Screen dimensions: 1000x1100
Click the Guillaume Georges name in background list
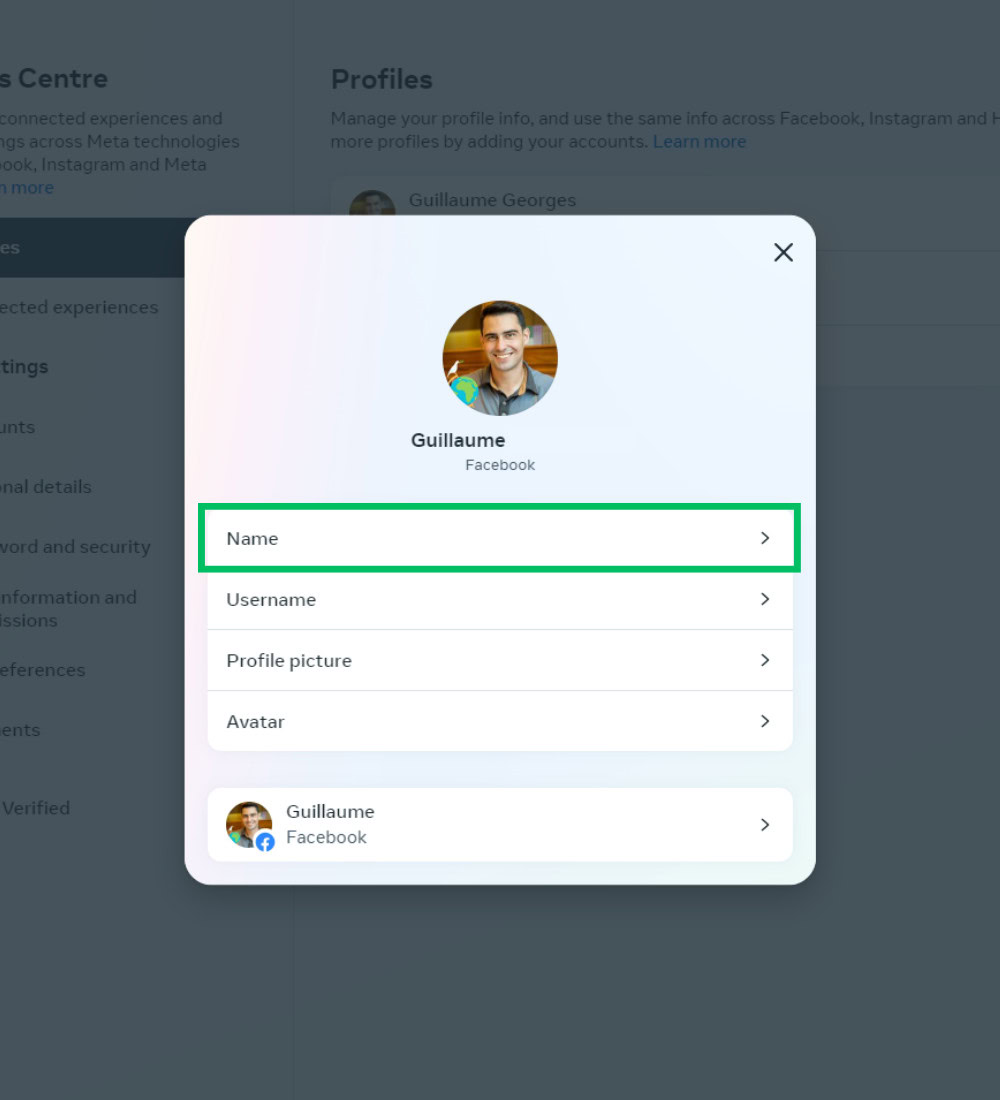pos(492,200)
